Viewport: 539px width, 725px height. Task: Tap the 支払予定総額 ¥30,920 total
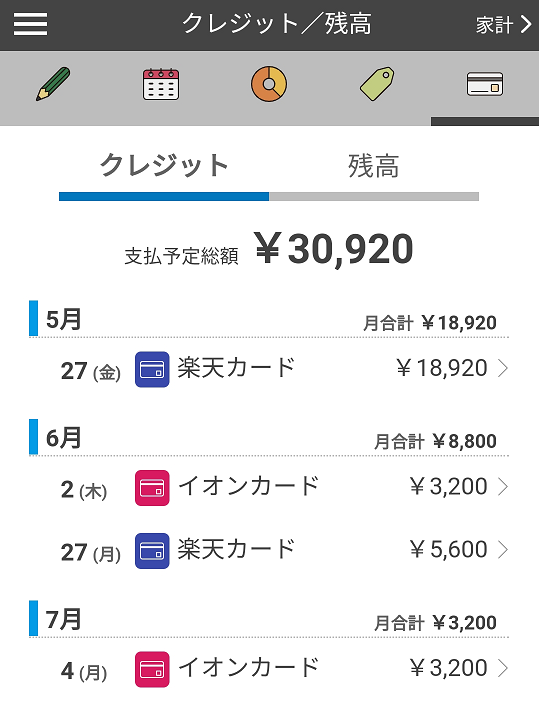coord(269,250)
